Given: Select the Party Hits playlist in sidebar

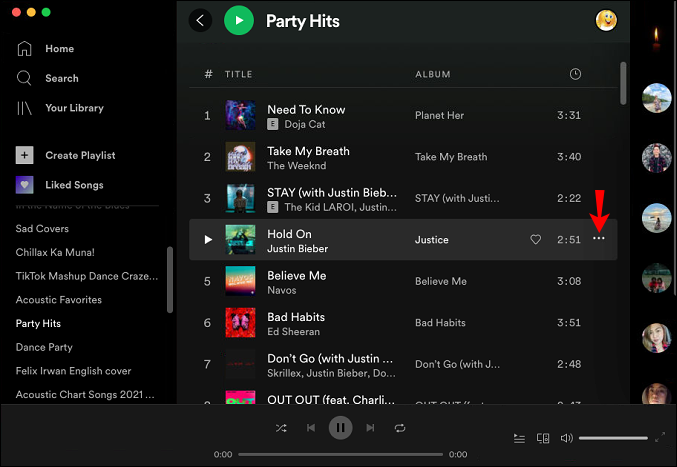Looking at the screenshot, I should point(38,323).
